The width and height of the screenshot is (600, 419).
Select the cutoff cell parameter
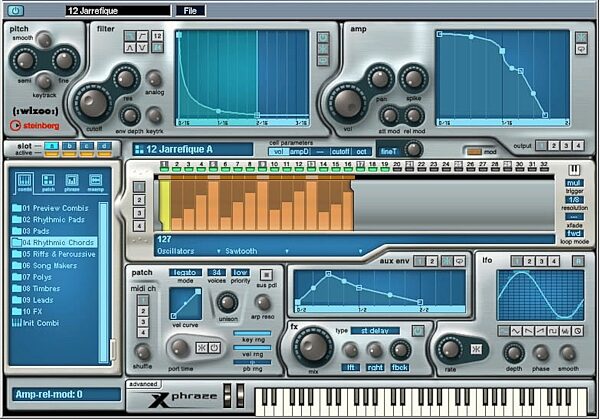(341, 152)
